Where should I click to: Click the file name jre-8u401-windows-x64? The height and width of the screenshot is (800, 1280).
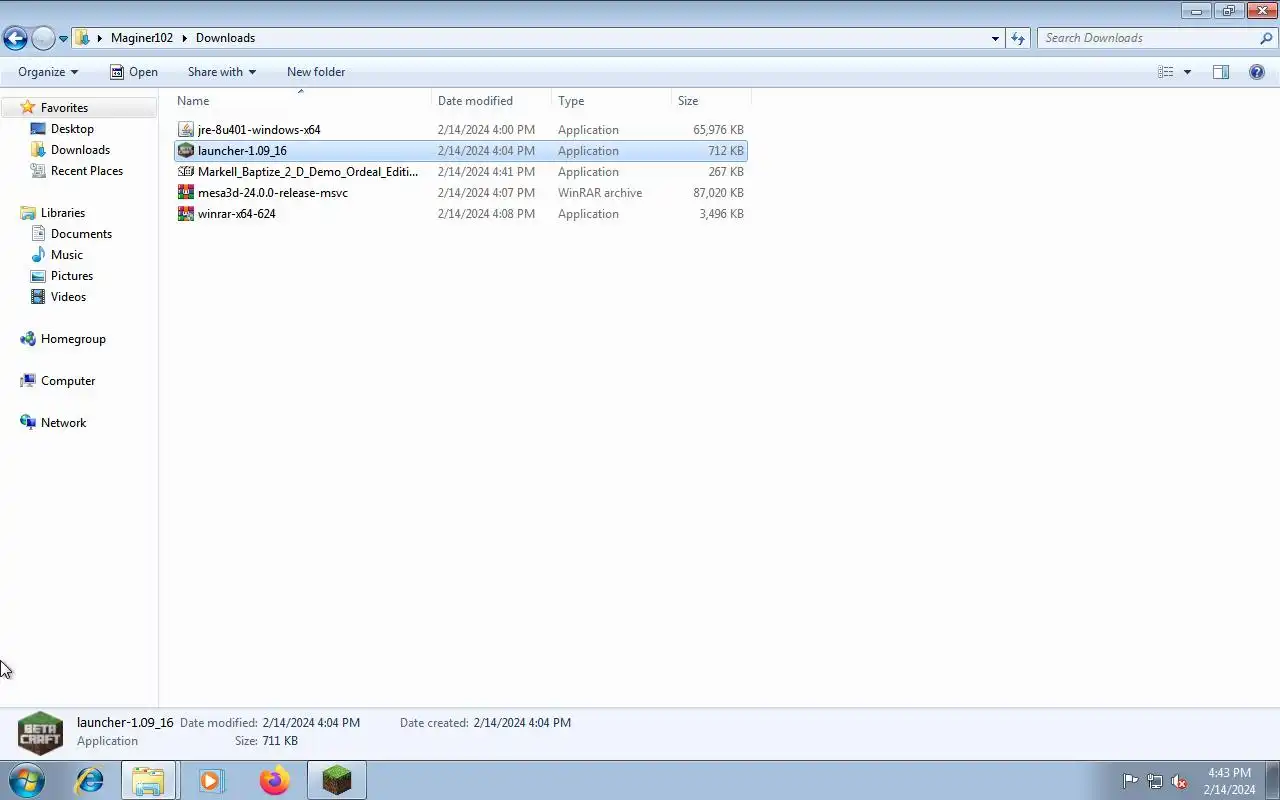259,130
